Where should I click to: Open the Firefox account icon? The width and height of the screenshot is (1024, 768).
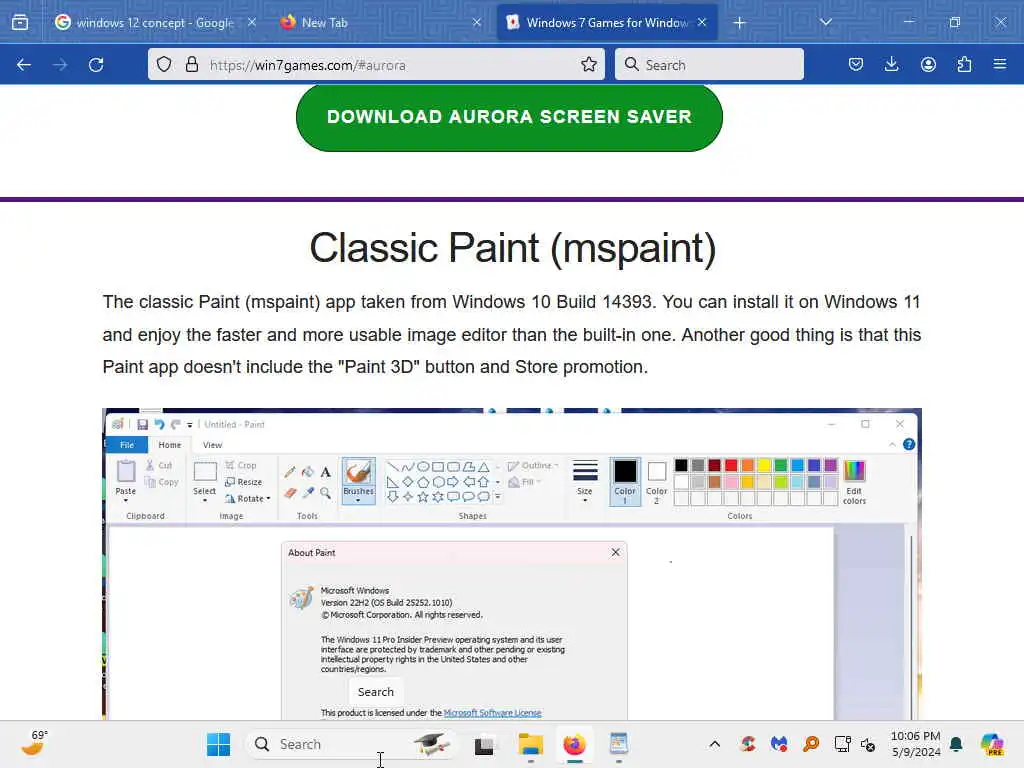click(x=928, y=64)
